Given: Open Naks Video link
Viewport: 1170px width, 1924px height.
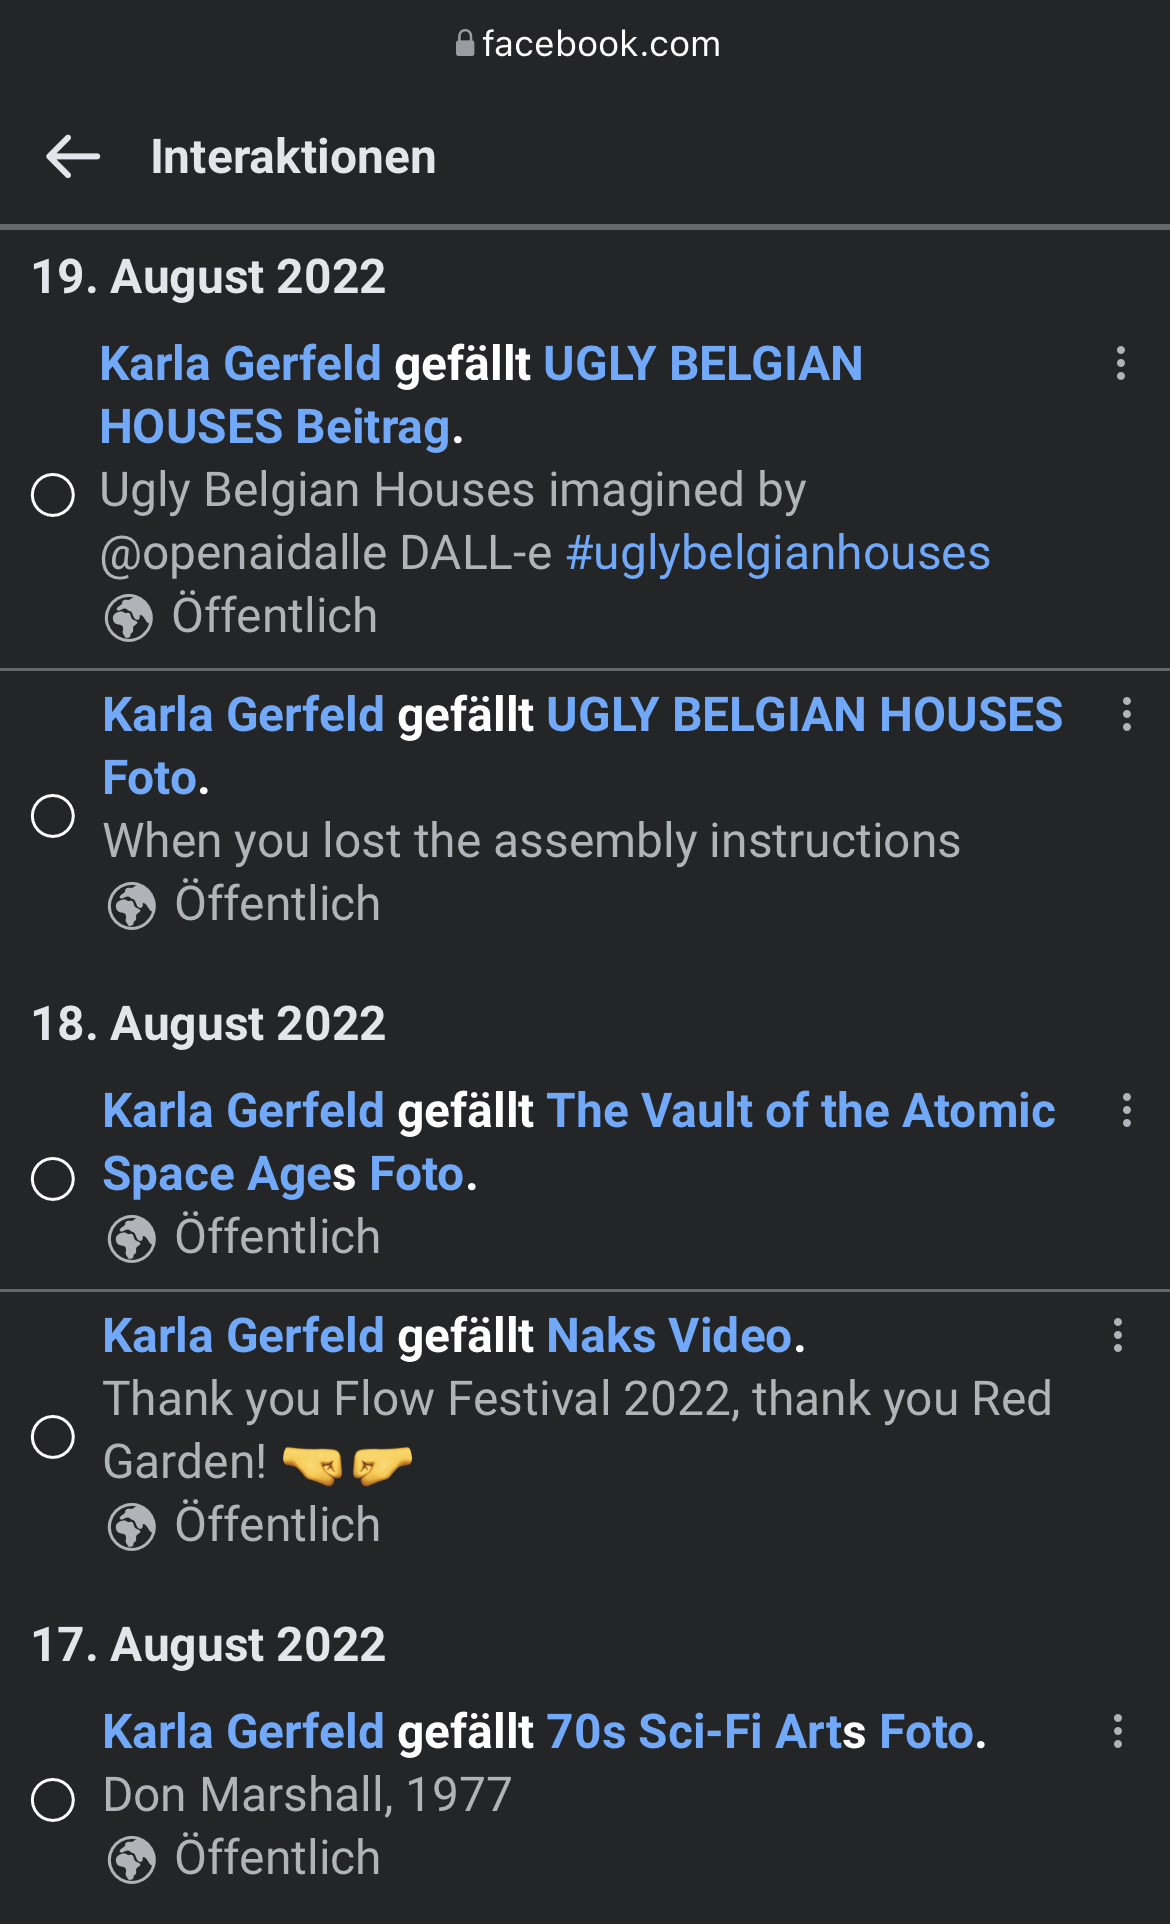Looking at the screenshot, I should pyautogui.click(x=669, y=1336).
